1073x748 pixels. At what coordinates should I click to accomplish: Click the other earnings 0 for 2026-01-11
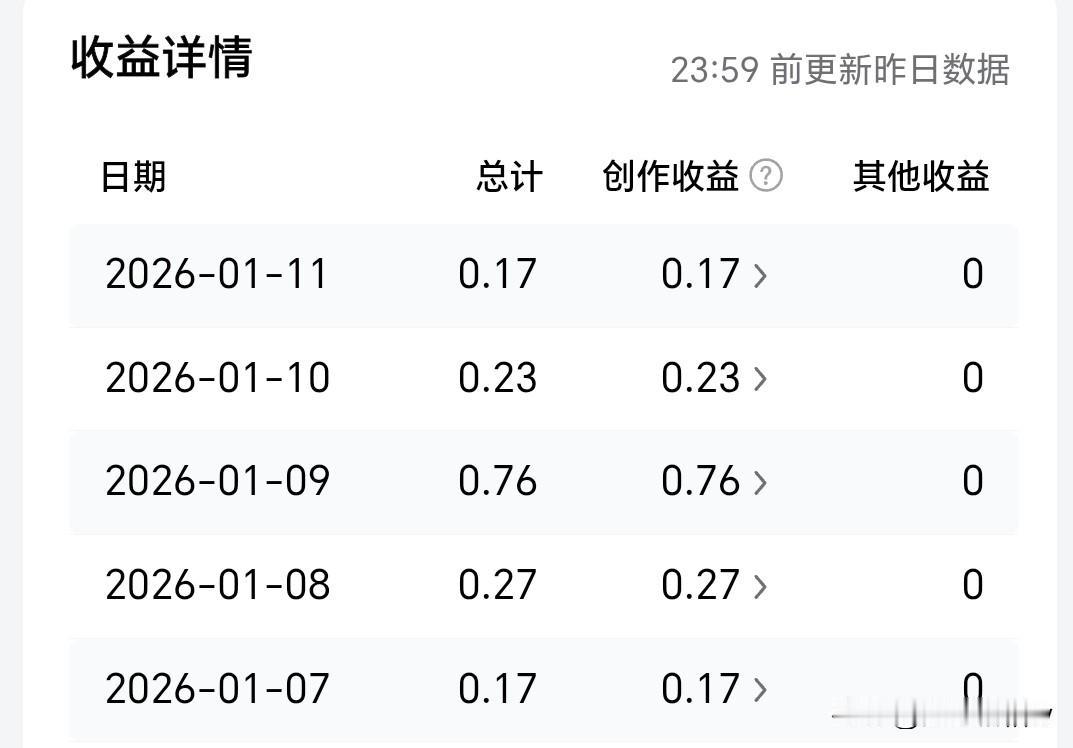click(973, 274)
